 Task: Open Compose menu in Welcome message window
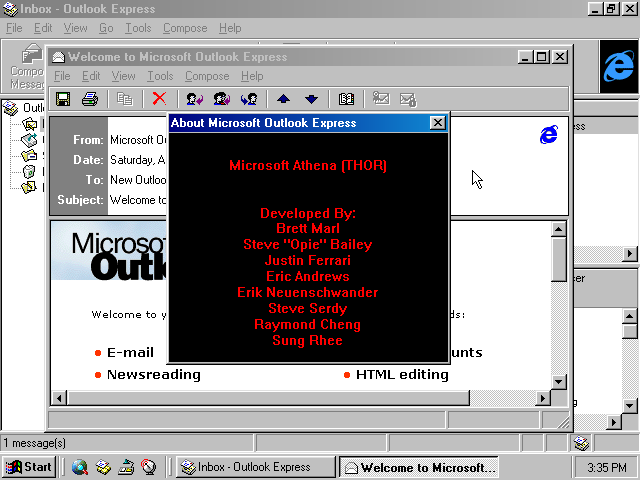[x=207, y=76]
